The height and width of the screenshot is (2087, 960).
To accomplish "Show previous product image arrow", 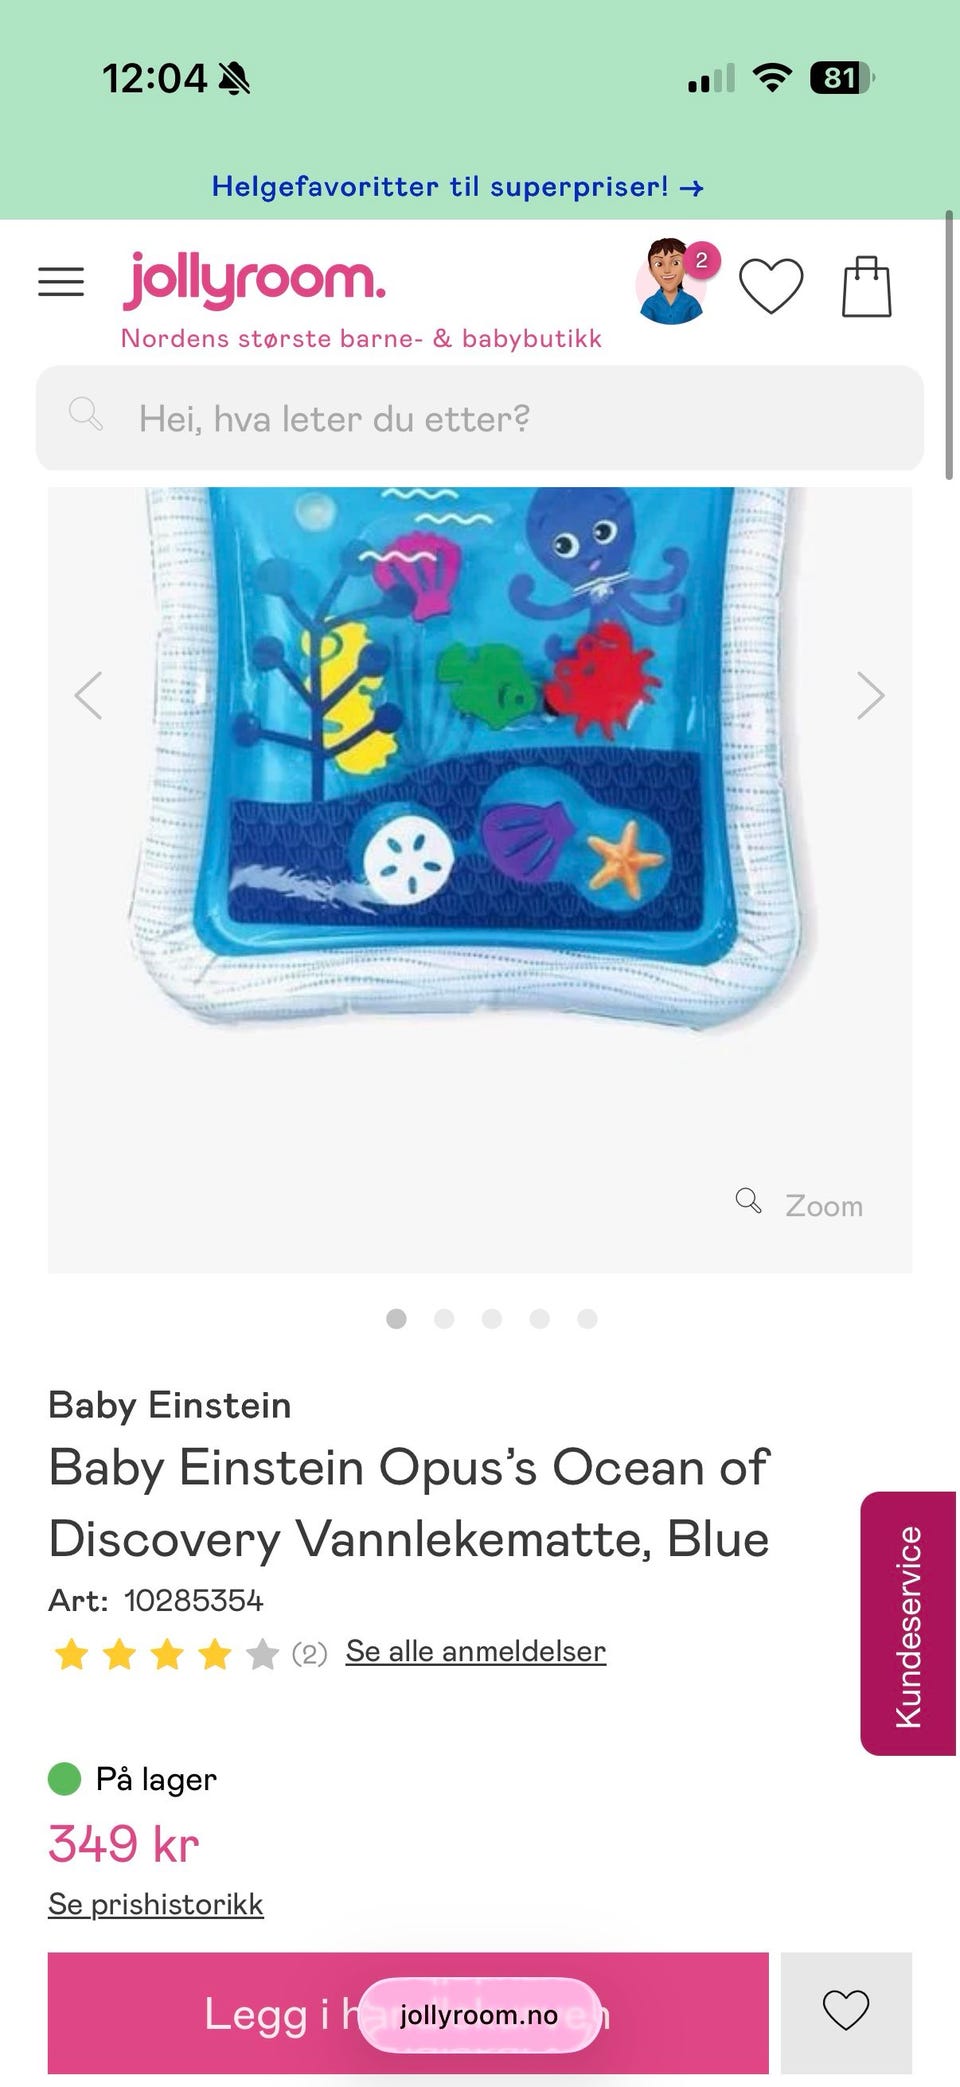I will click(89, 695).
